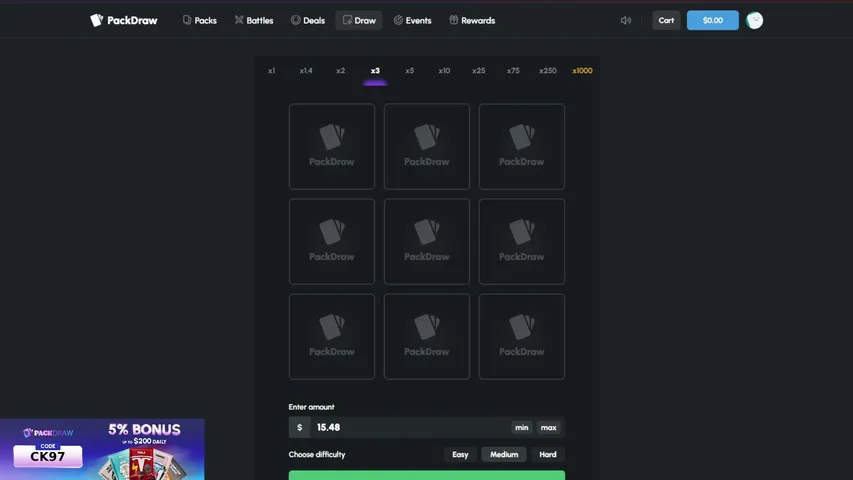Select the x250 multiplier tab
Screen dimensions: 853x480
click(x=548, y=71)
